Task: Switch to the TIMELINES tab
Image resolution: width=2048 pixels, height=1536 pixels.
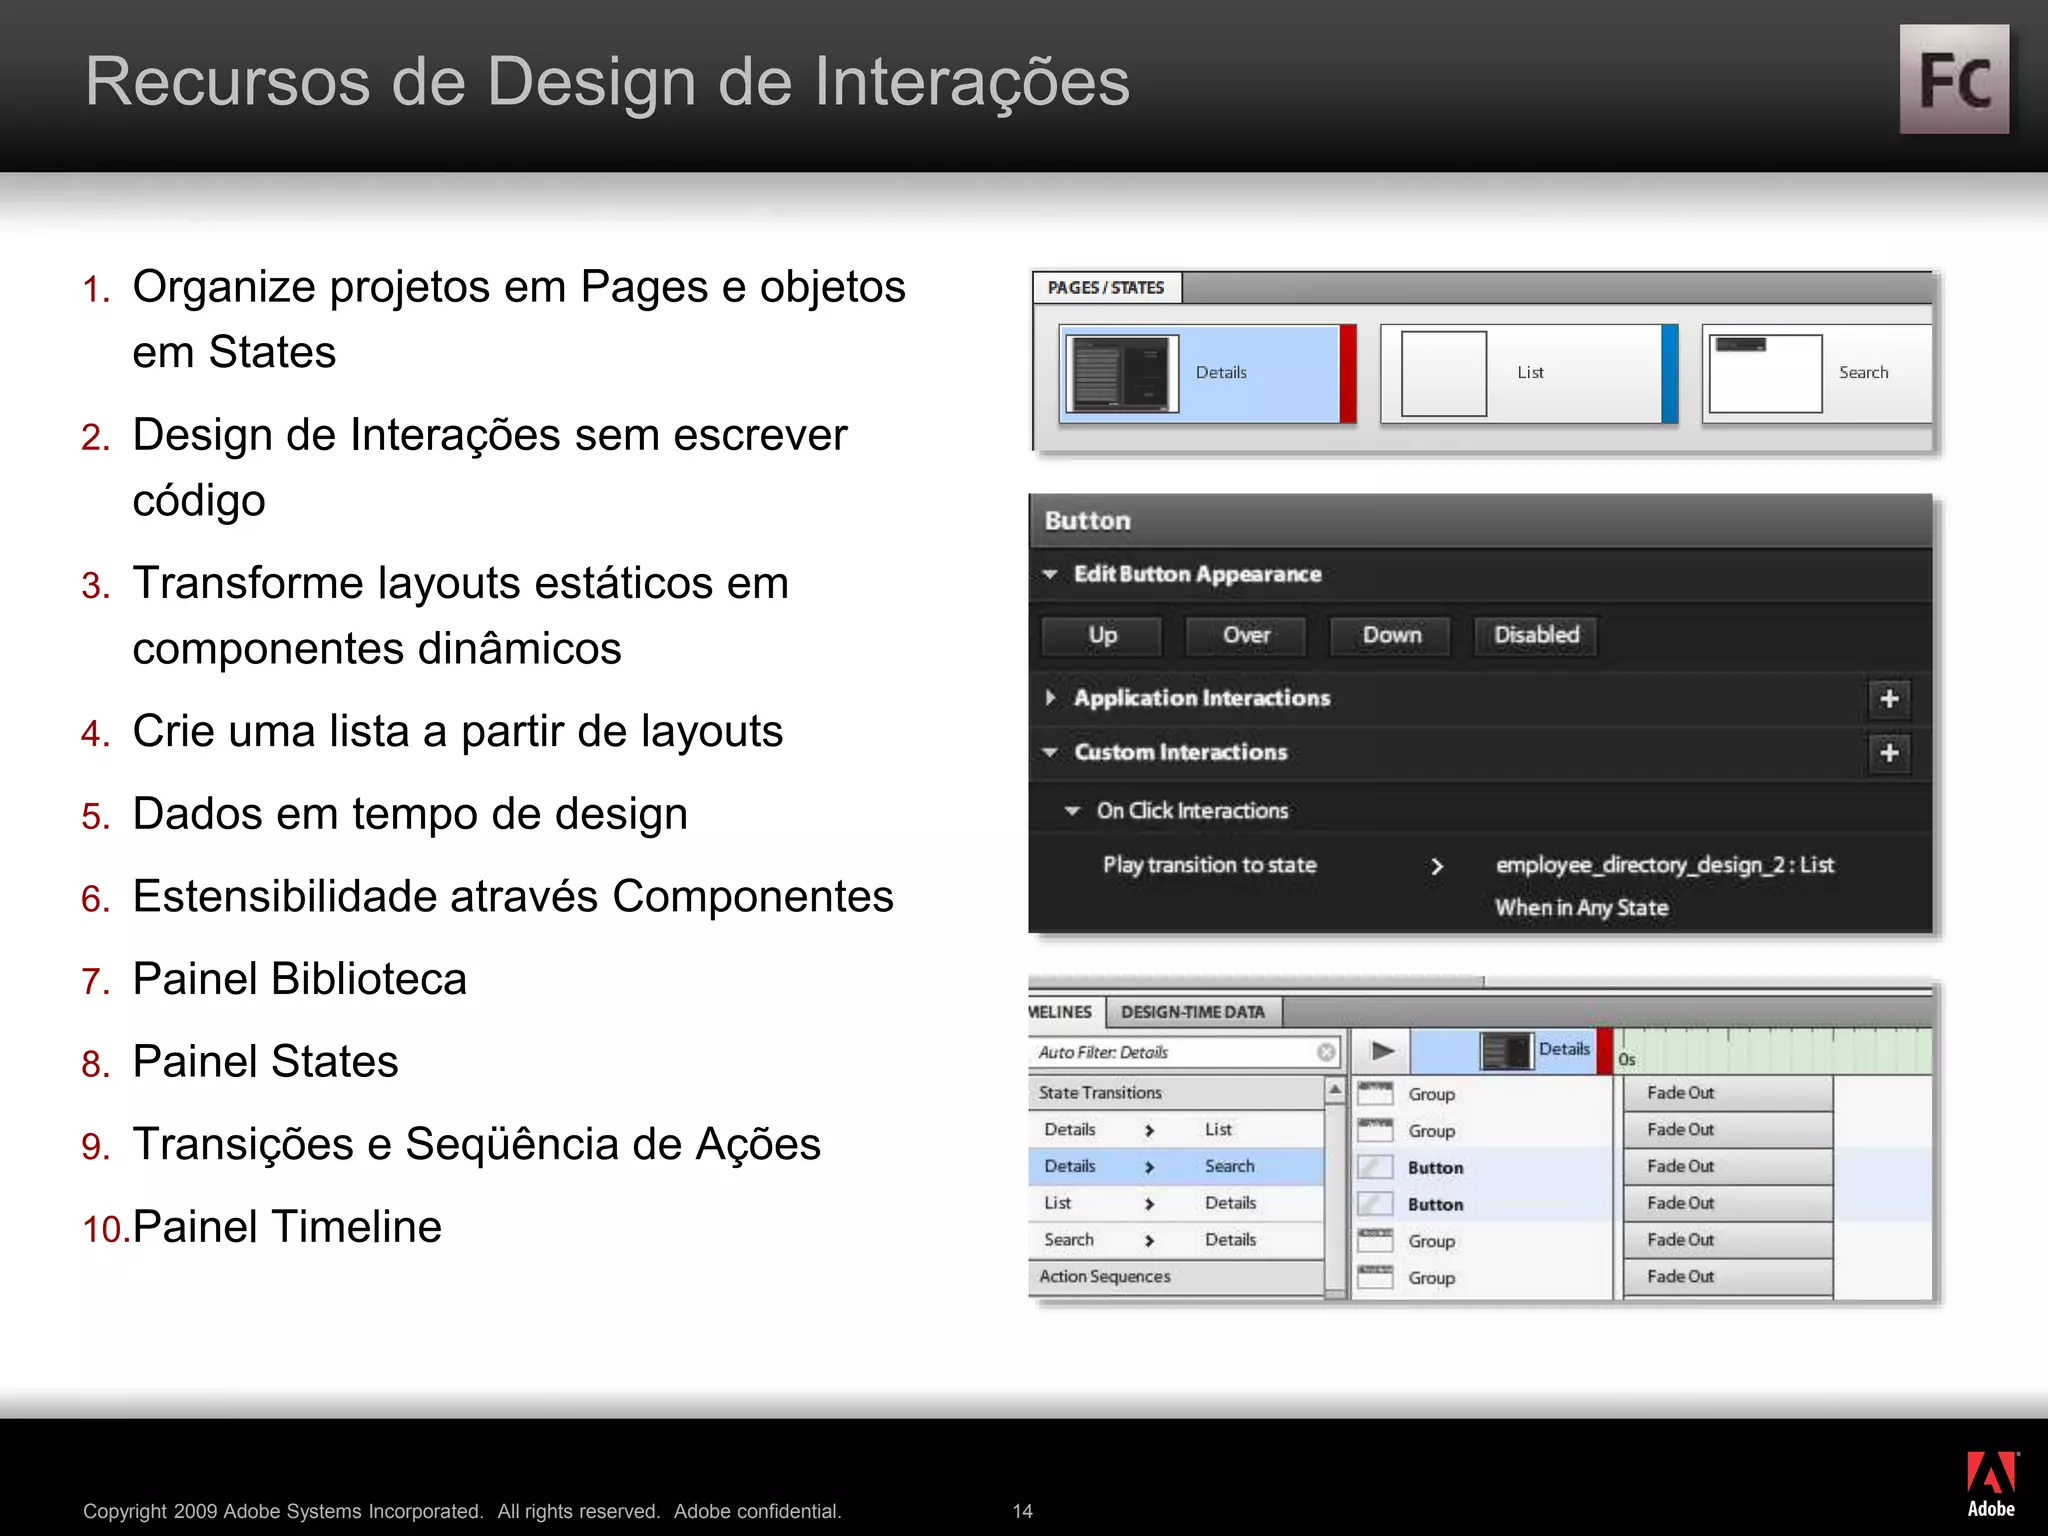Action: click(1064, 1012)
